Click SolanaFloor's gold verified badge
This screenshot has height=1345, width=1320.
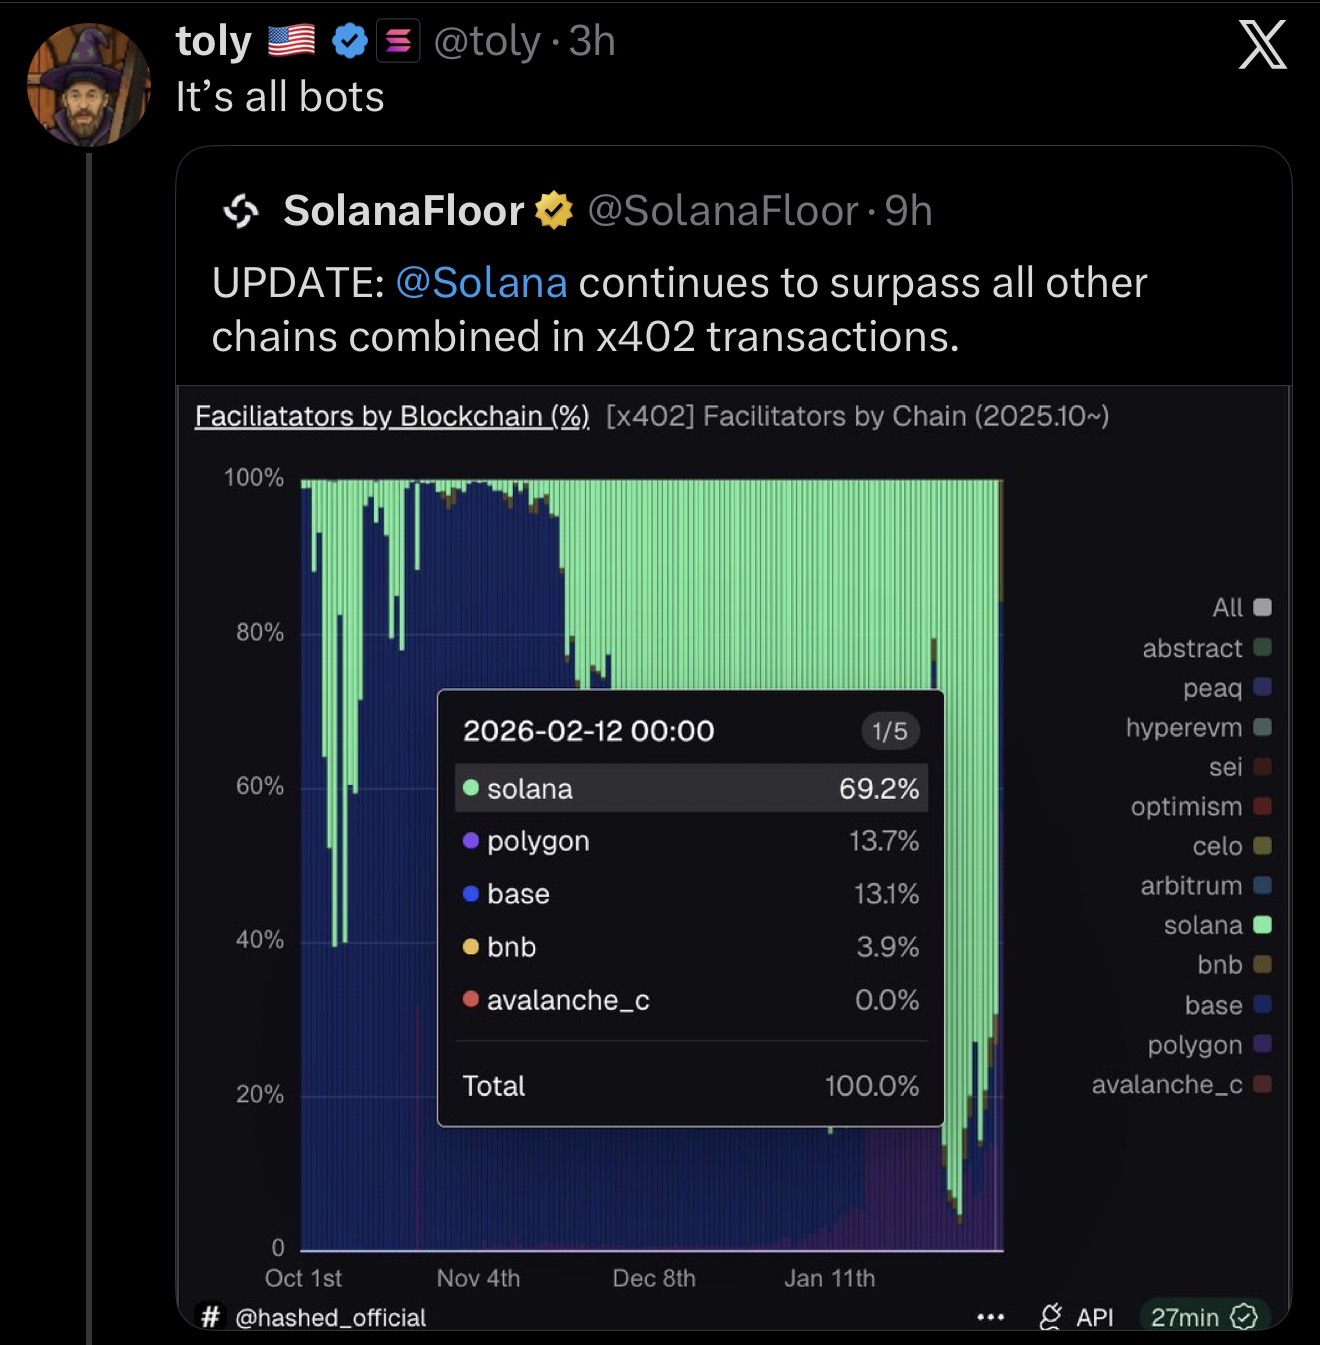click(x=554, y=211)
